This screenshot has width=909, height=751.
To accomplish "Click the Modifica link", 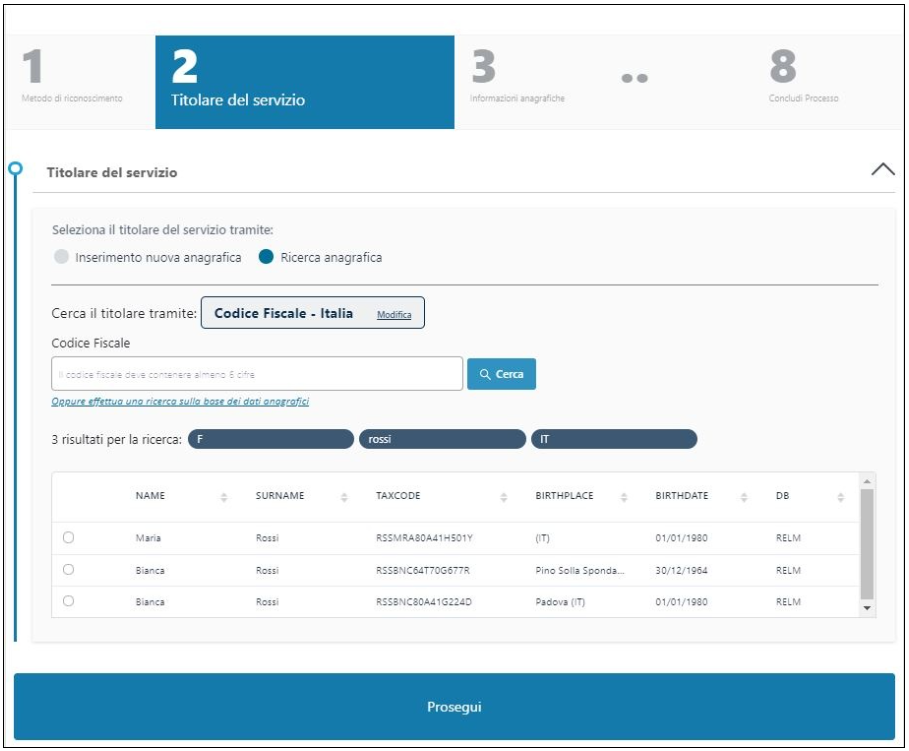I will [394, 314].
